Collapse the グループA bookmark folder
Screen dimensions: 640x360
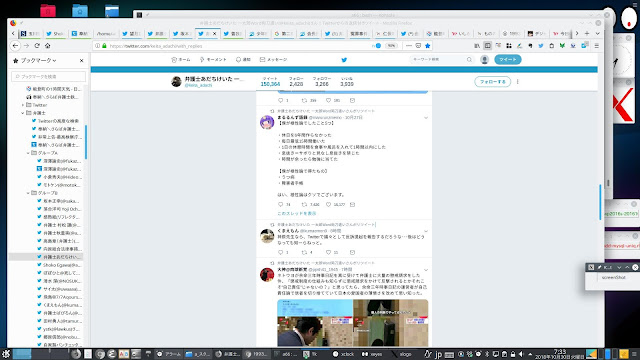click(x=28, y=153)
